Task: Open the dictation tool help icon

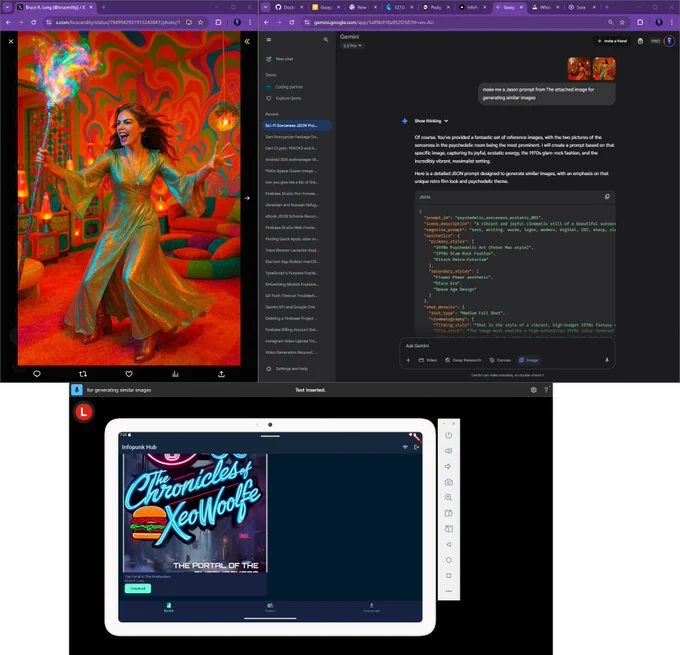Action: click(546, 390)
